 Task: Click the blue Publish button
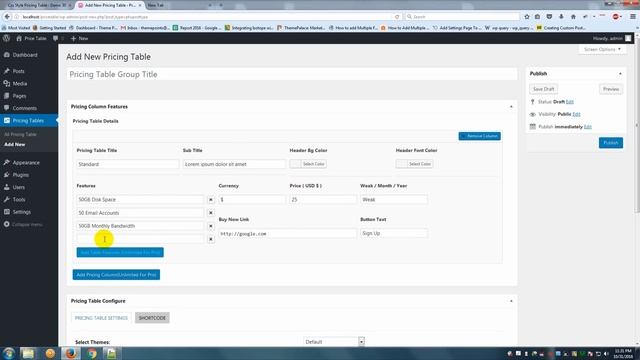[611, 143]
